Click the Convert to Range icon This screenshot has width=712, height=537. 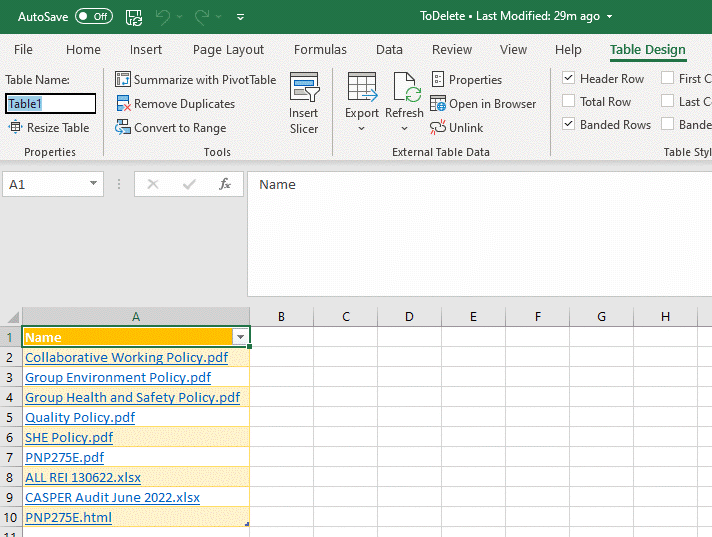123,128
